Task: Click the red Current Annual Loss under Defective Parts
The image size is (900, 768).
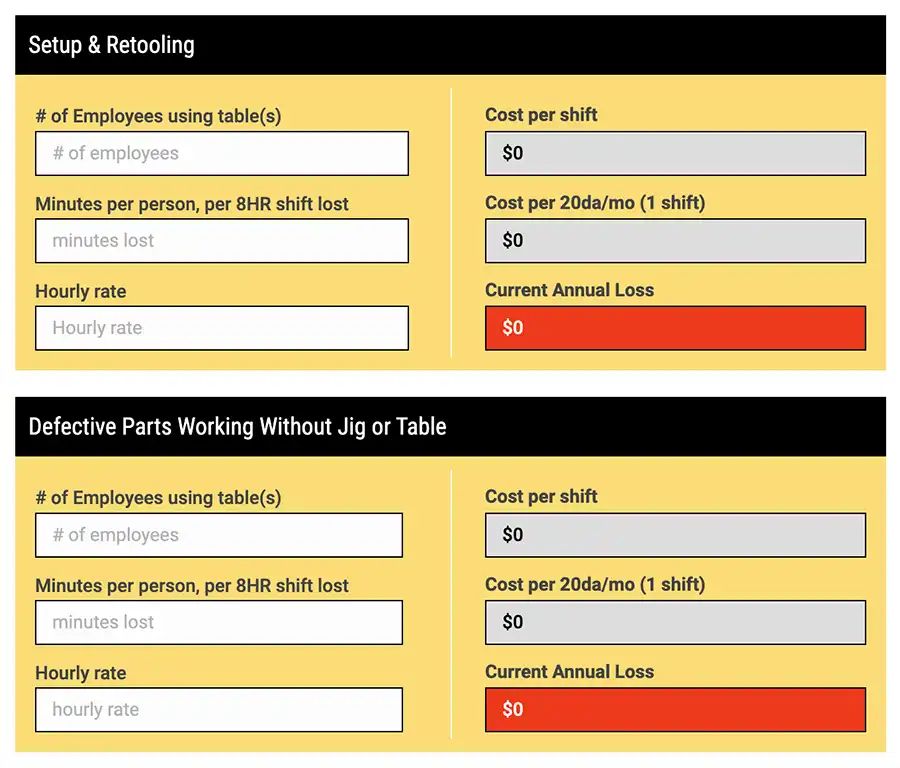Action: tap(675, 710)
